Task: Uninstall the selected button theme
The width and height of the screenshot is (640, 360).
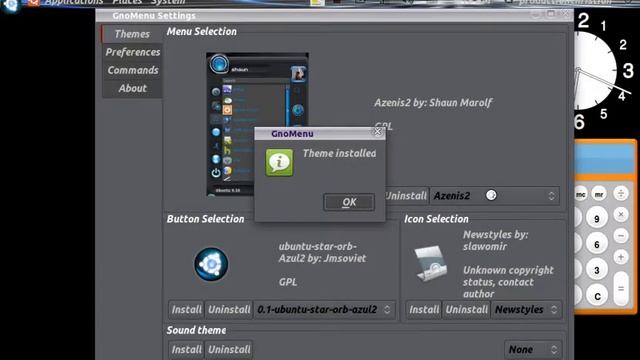Action: coord(229,309)
